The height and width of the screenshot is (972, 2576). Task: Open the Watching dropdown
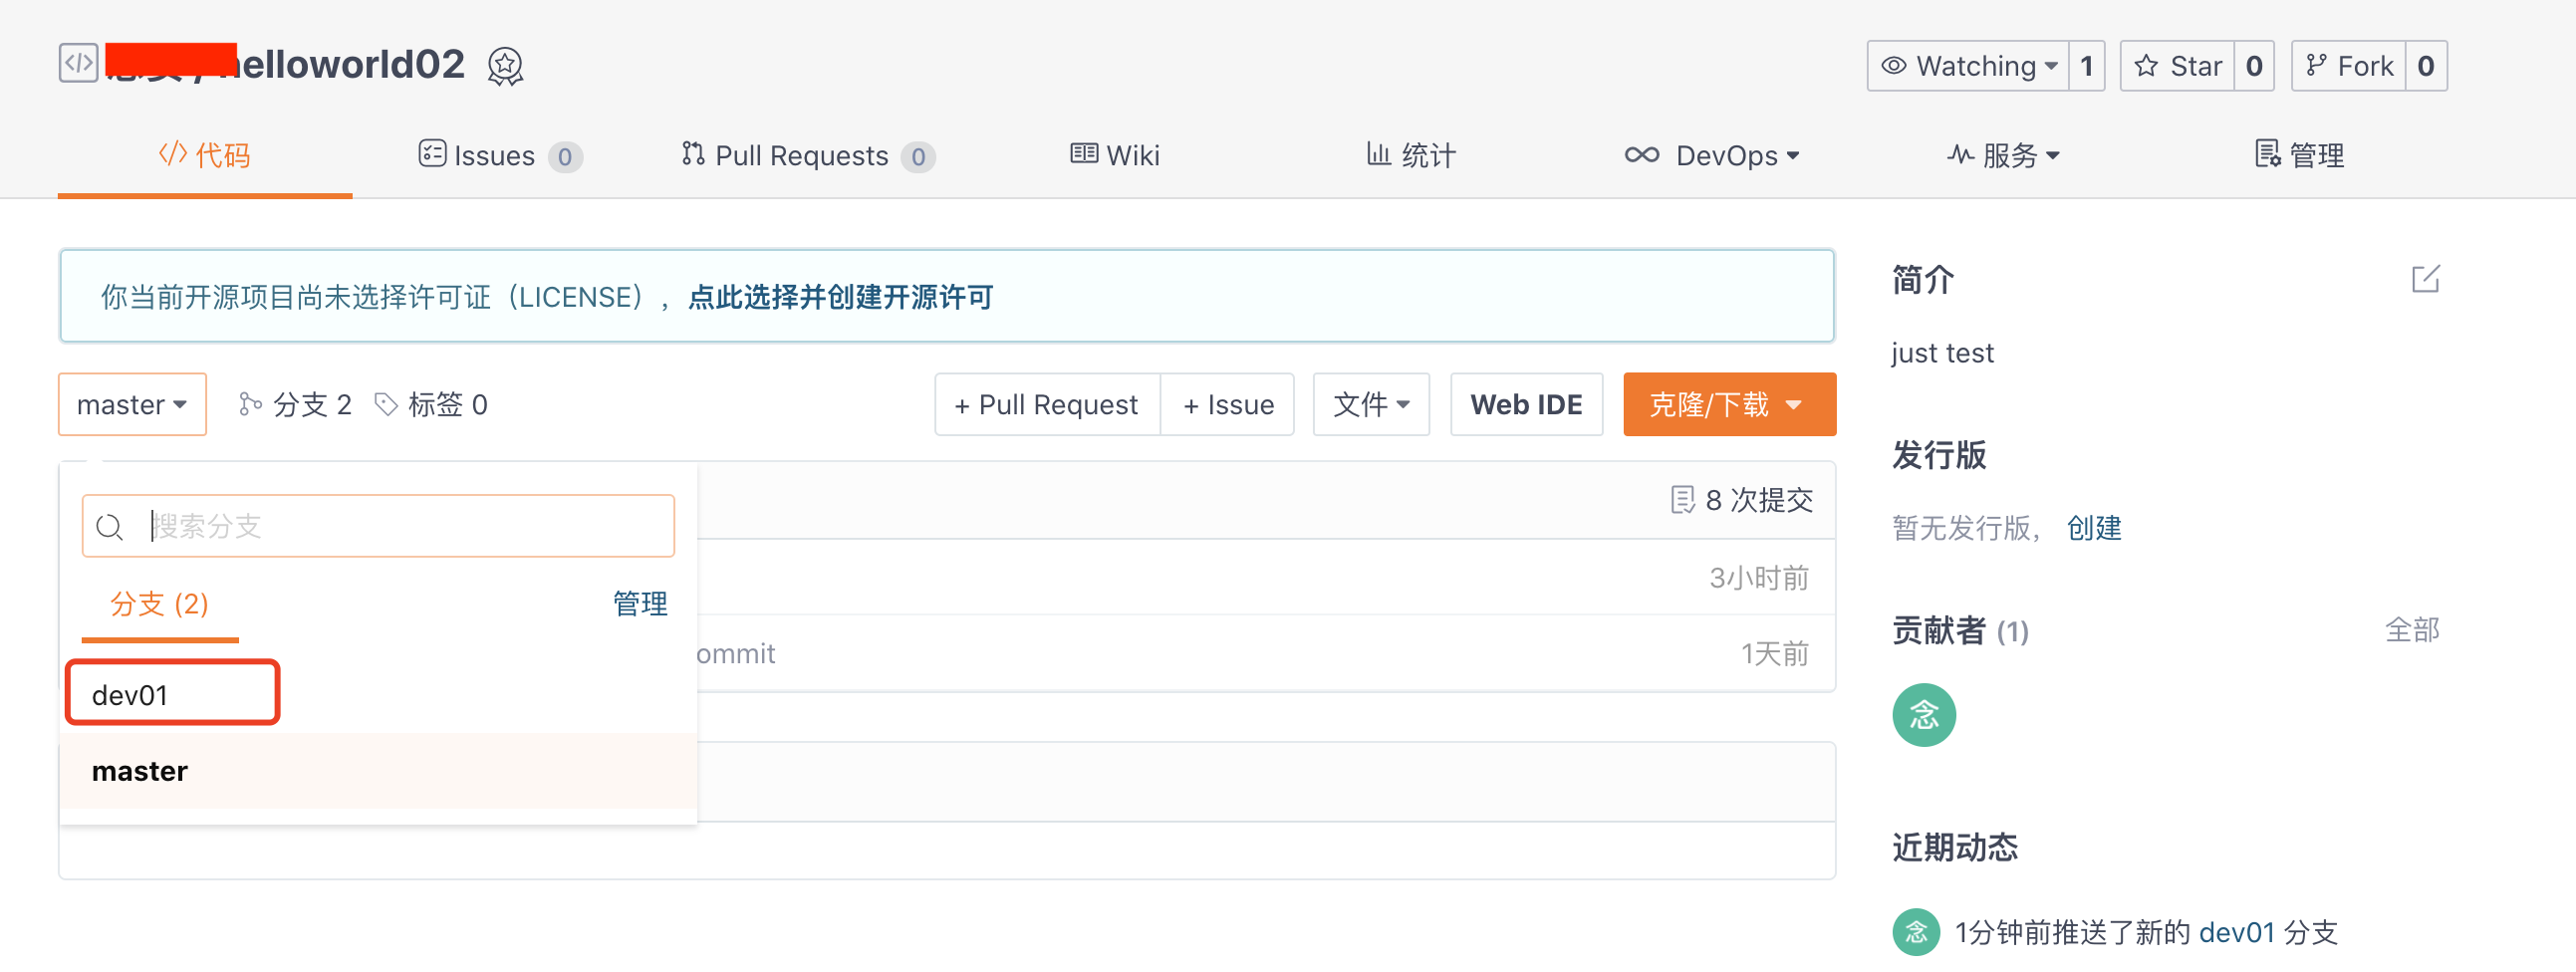click(x=1967, y=66)
